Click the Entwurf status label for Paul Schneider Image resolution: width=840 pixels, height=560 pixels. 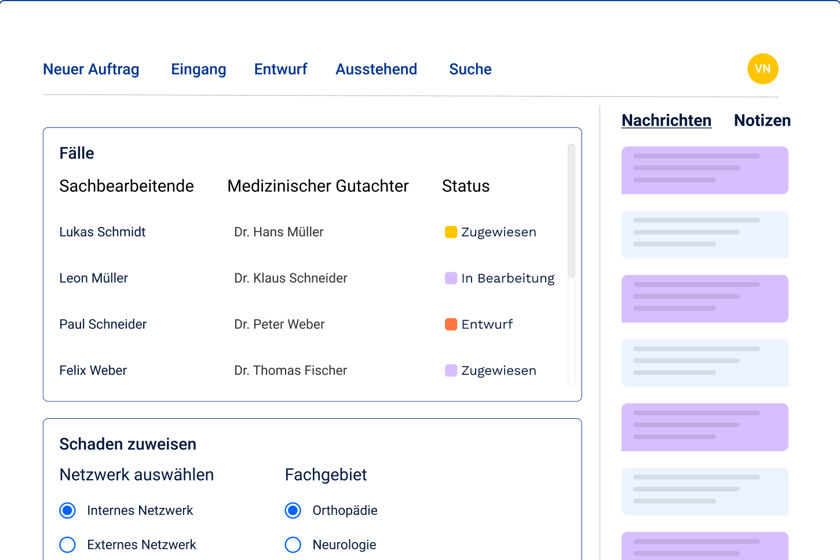tap(487, 324)
